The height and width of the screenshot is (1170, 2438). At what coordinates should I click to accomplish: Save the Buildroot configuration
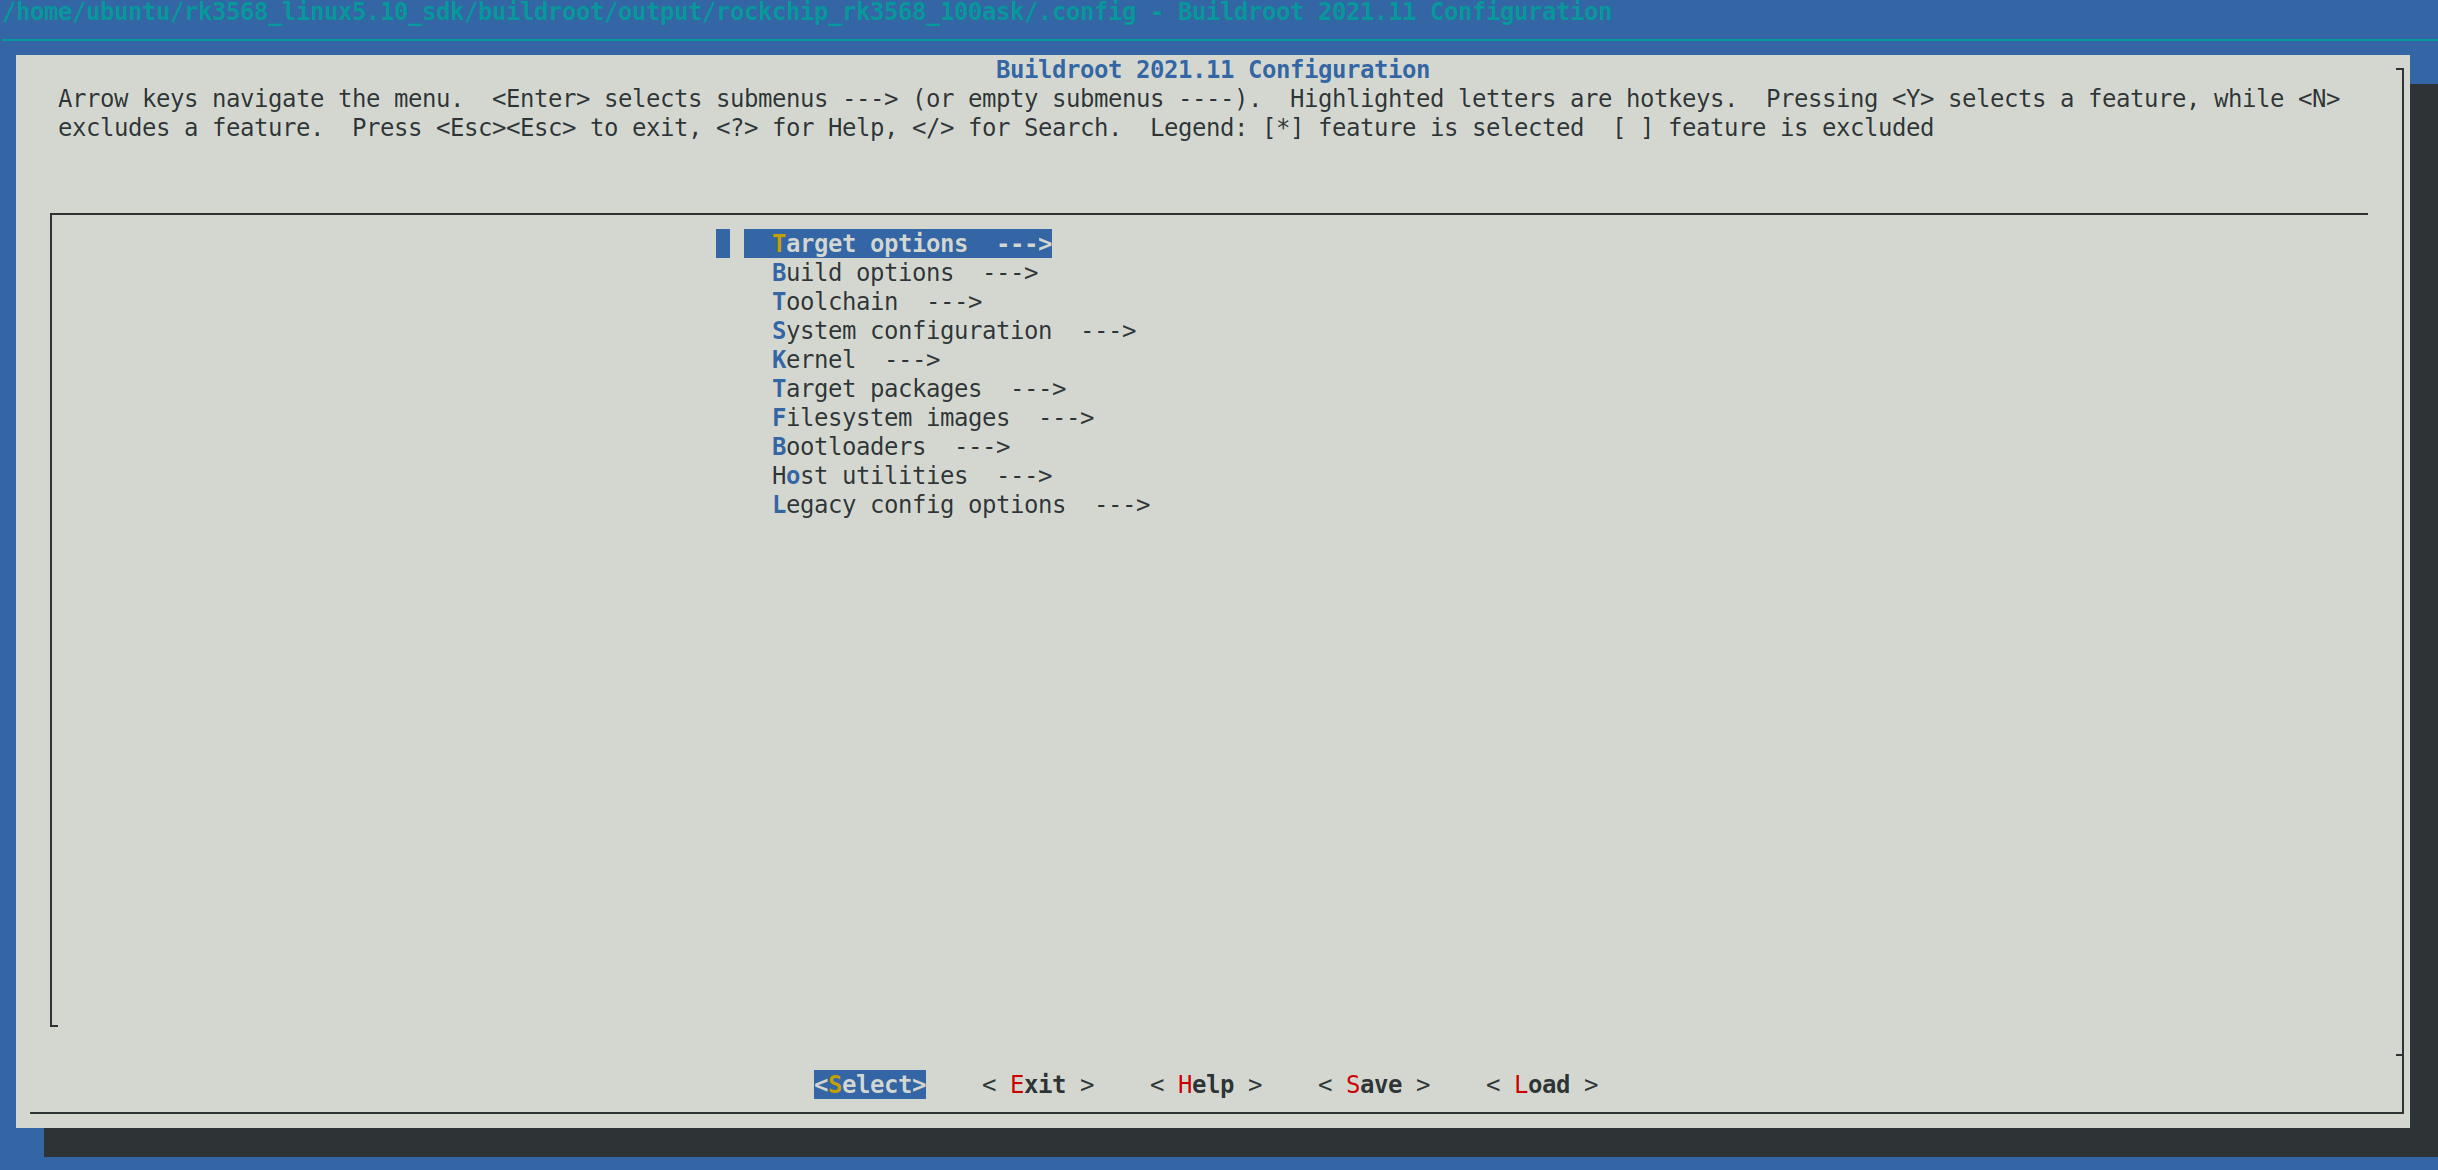pyautogui.click(x=1373, y=1084)
